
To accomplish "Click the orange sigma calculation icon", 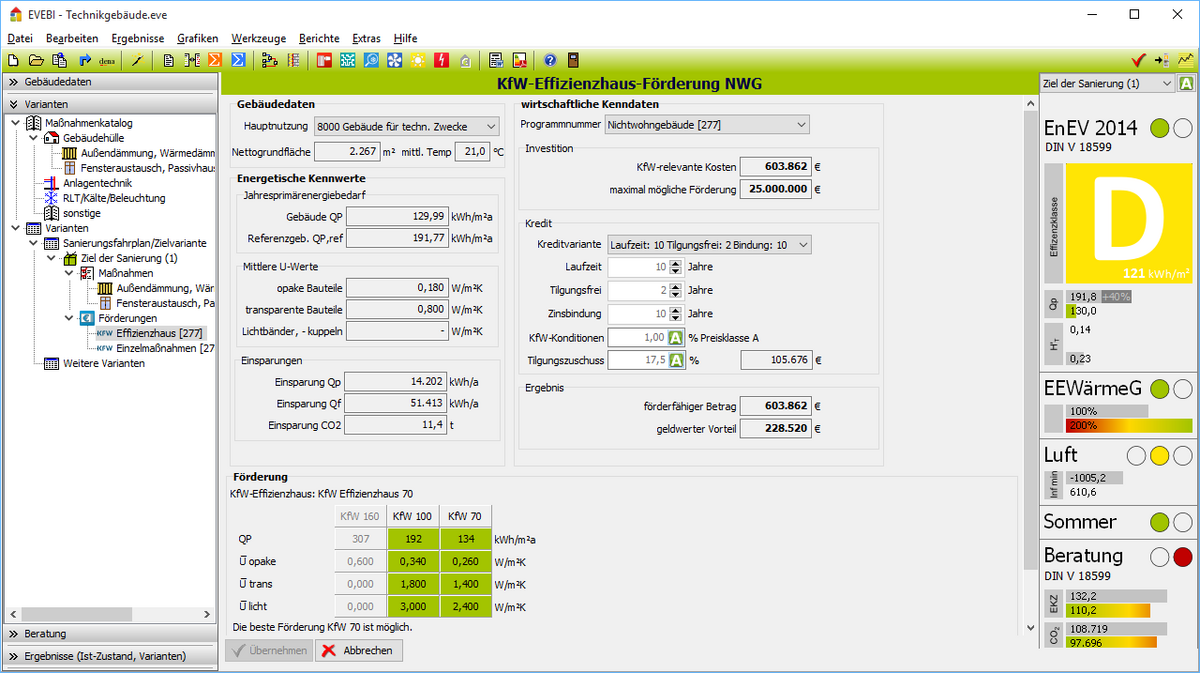I will pos(215,60).
